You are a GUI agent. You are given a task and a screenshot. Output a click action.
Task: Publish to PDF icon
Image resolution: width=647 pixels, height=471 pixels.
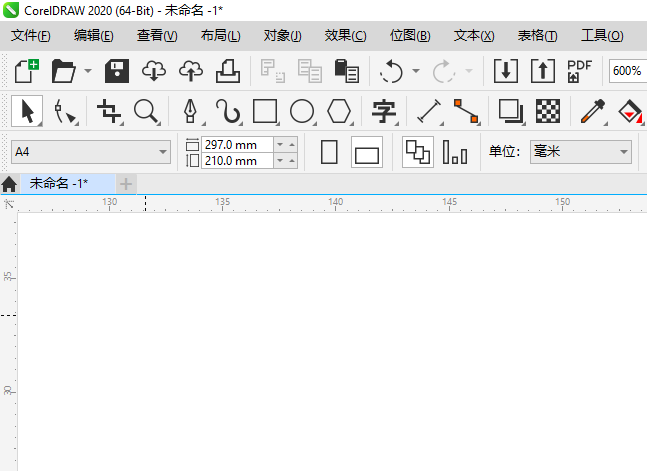point(579,71)
